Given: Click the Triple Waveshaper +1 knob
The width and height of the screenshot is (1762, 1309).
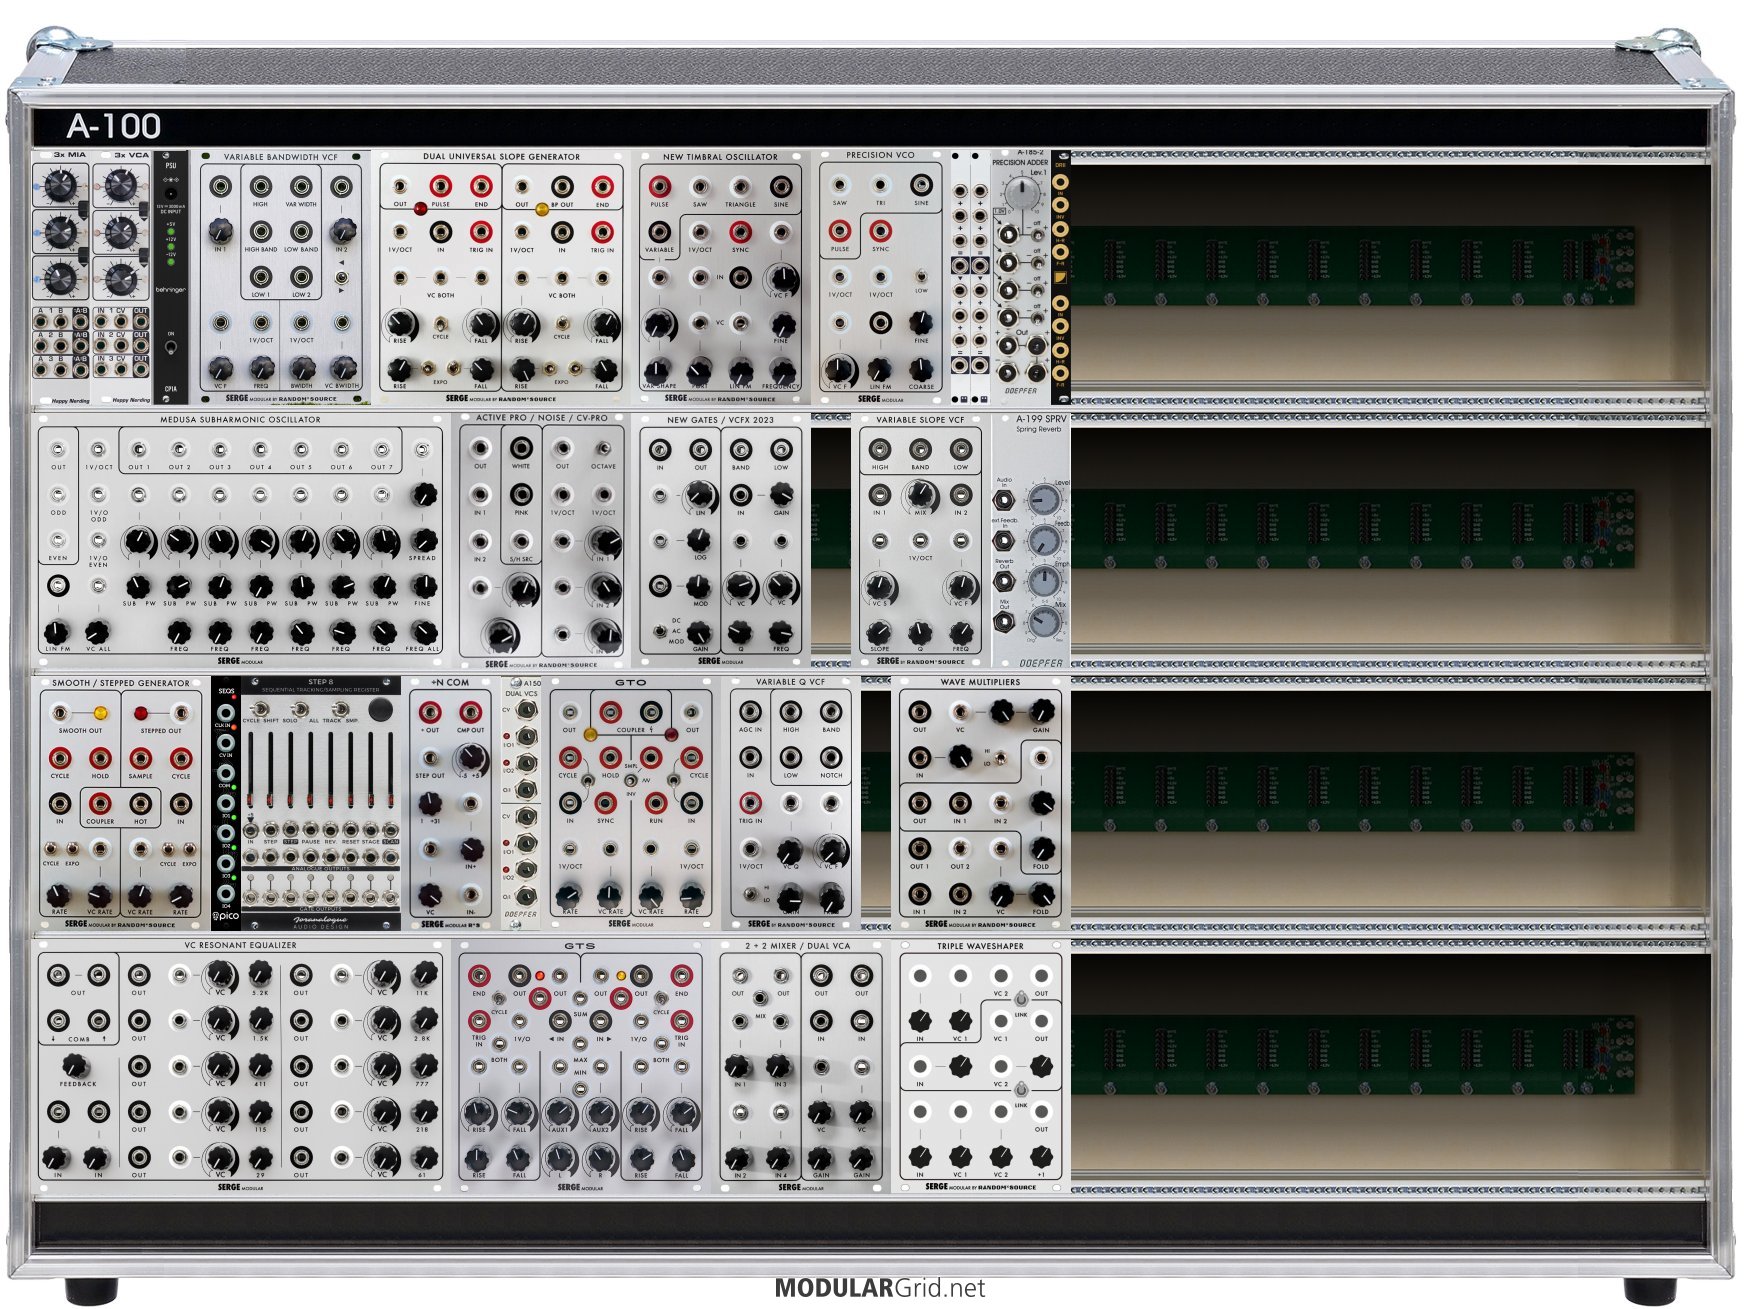Looking at the screenshot, I should pyautogui.click(x=1041, y=1157).
